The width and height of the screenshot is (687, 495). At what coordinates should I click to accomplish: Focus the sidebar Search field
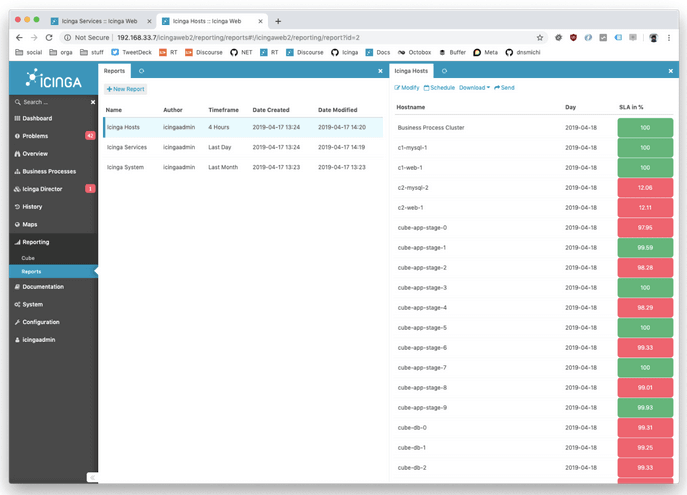coord(53,102)
